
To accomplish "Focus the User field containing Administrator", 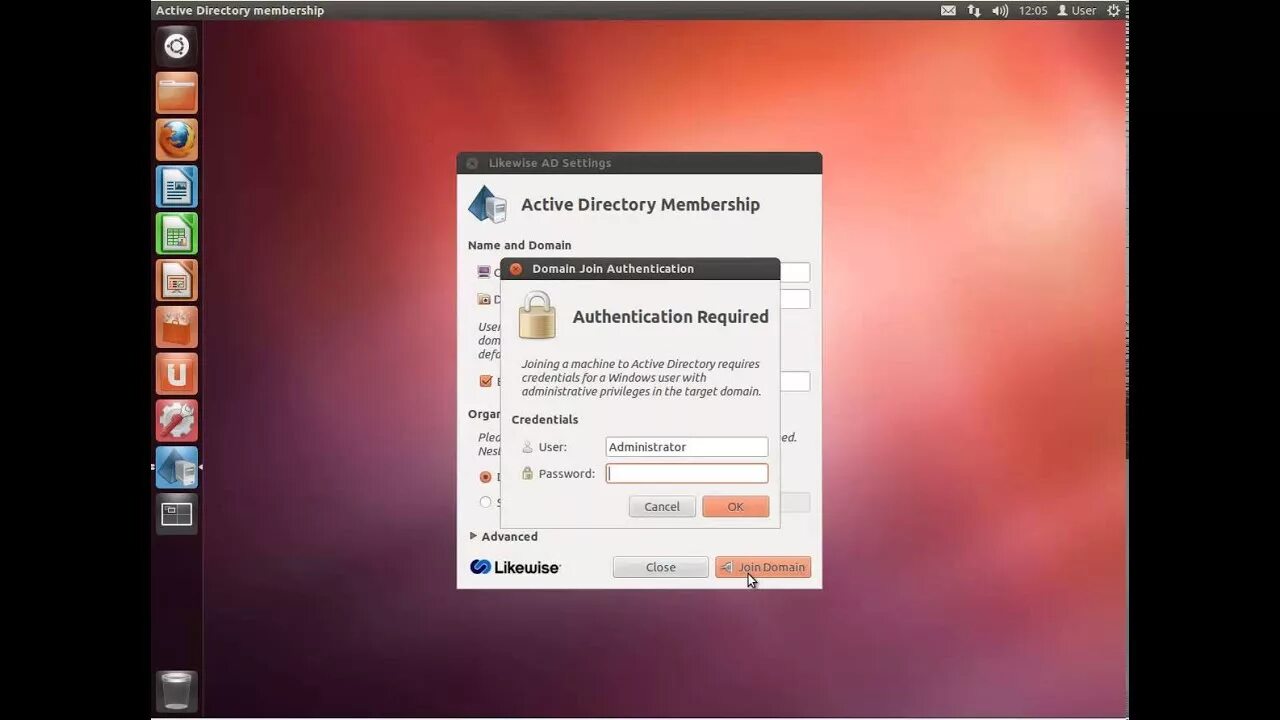I will pyautogui.click(x=687, y=447).
